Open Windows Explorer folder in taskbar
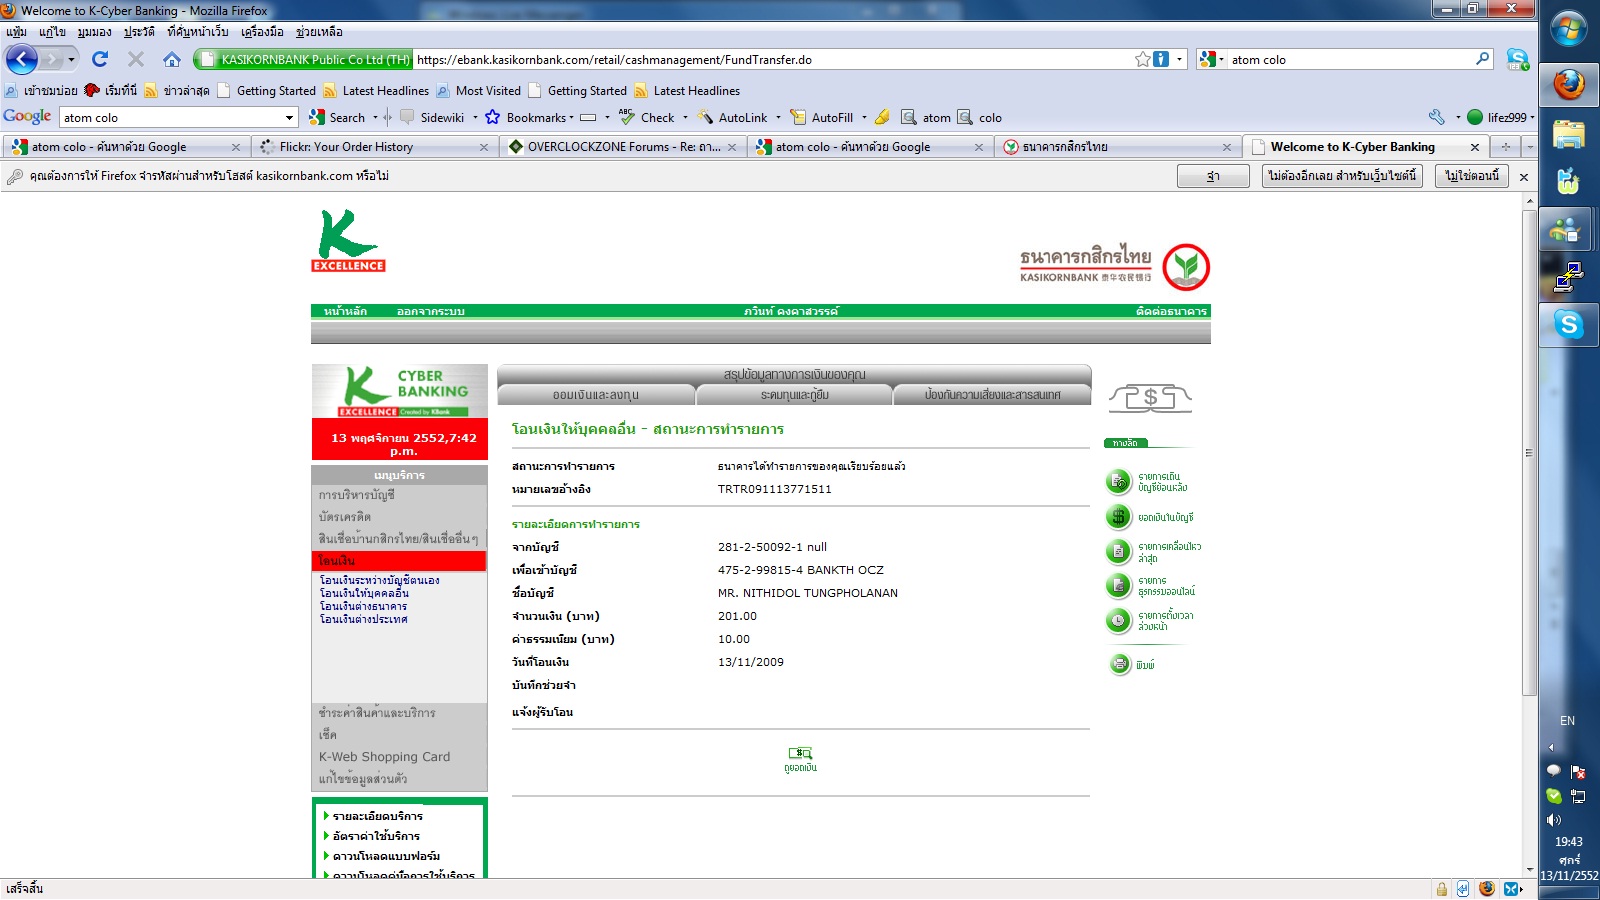 point(1568,134)
